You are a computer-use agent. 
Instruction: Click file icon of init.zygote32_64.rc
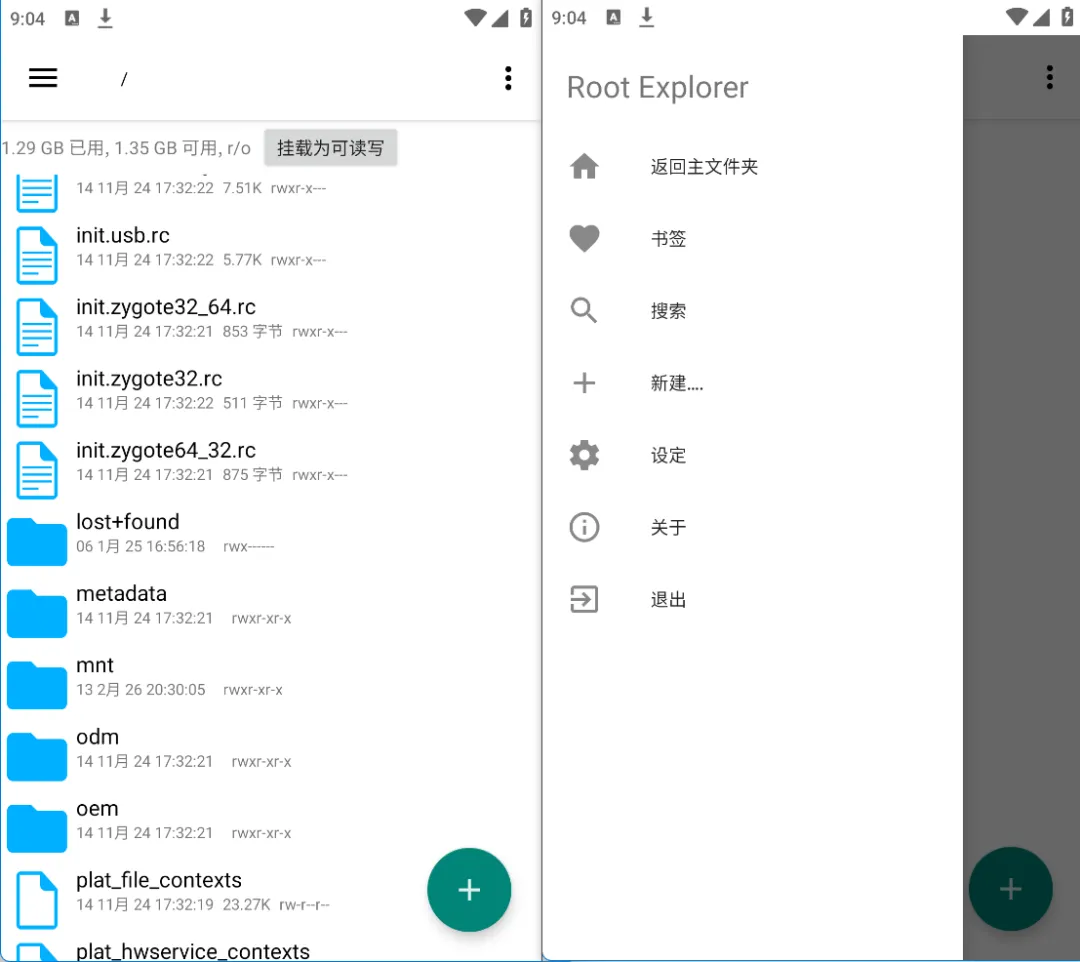37,326
